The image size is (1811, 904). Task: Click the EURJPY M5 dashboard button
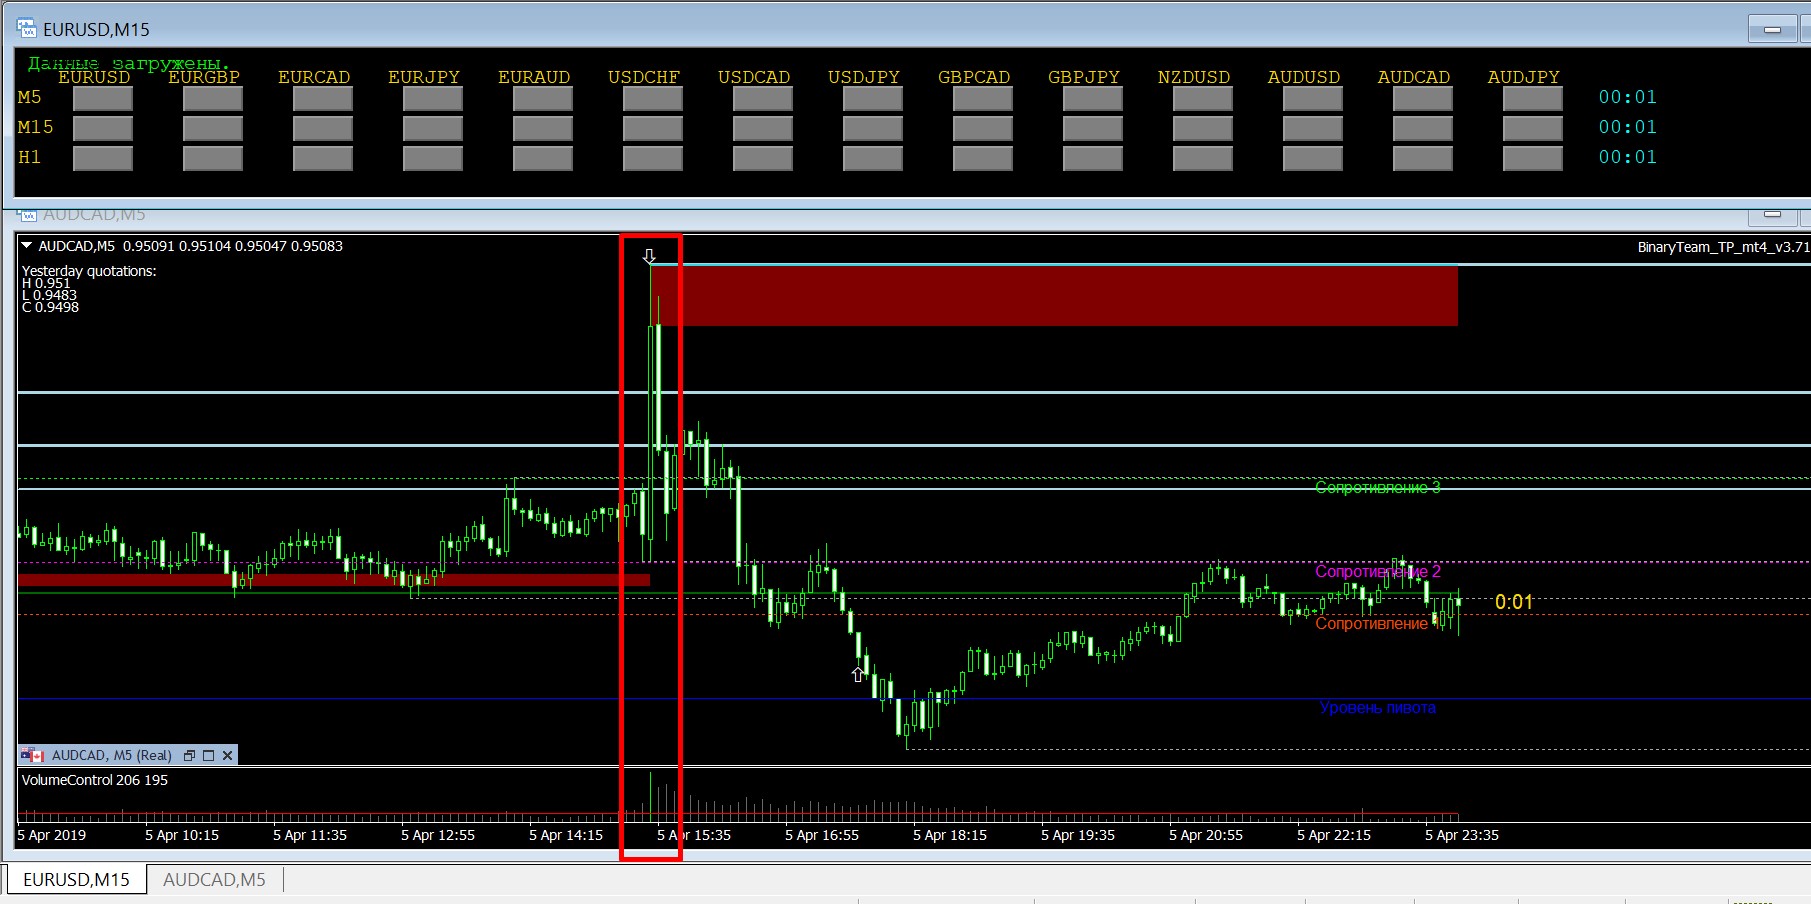tap(433, 98)
